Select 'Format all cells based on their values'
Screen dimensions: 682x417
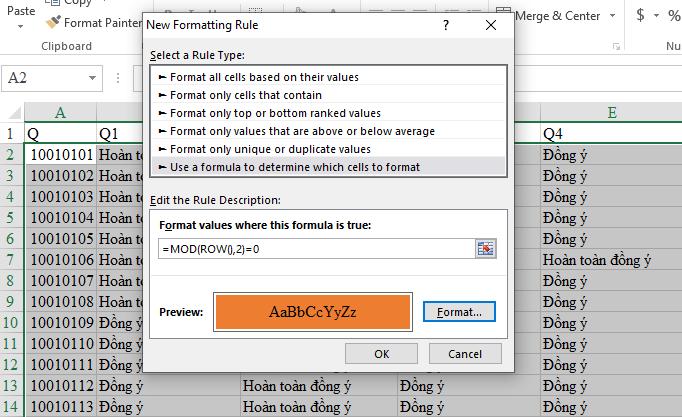264,77
